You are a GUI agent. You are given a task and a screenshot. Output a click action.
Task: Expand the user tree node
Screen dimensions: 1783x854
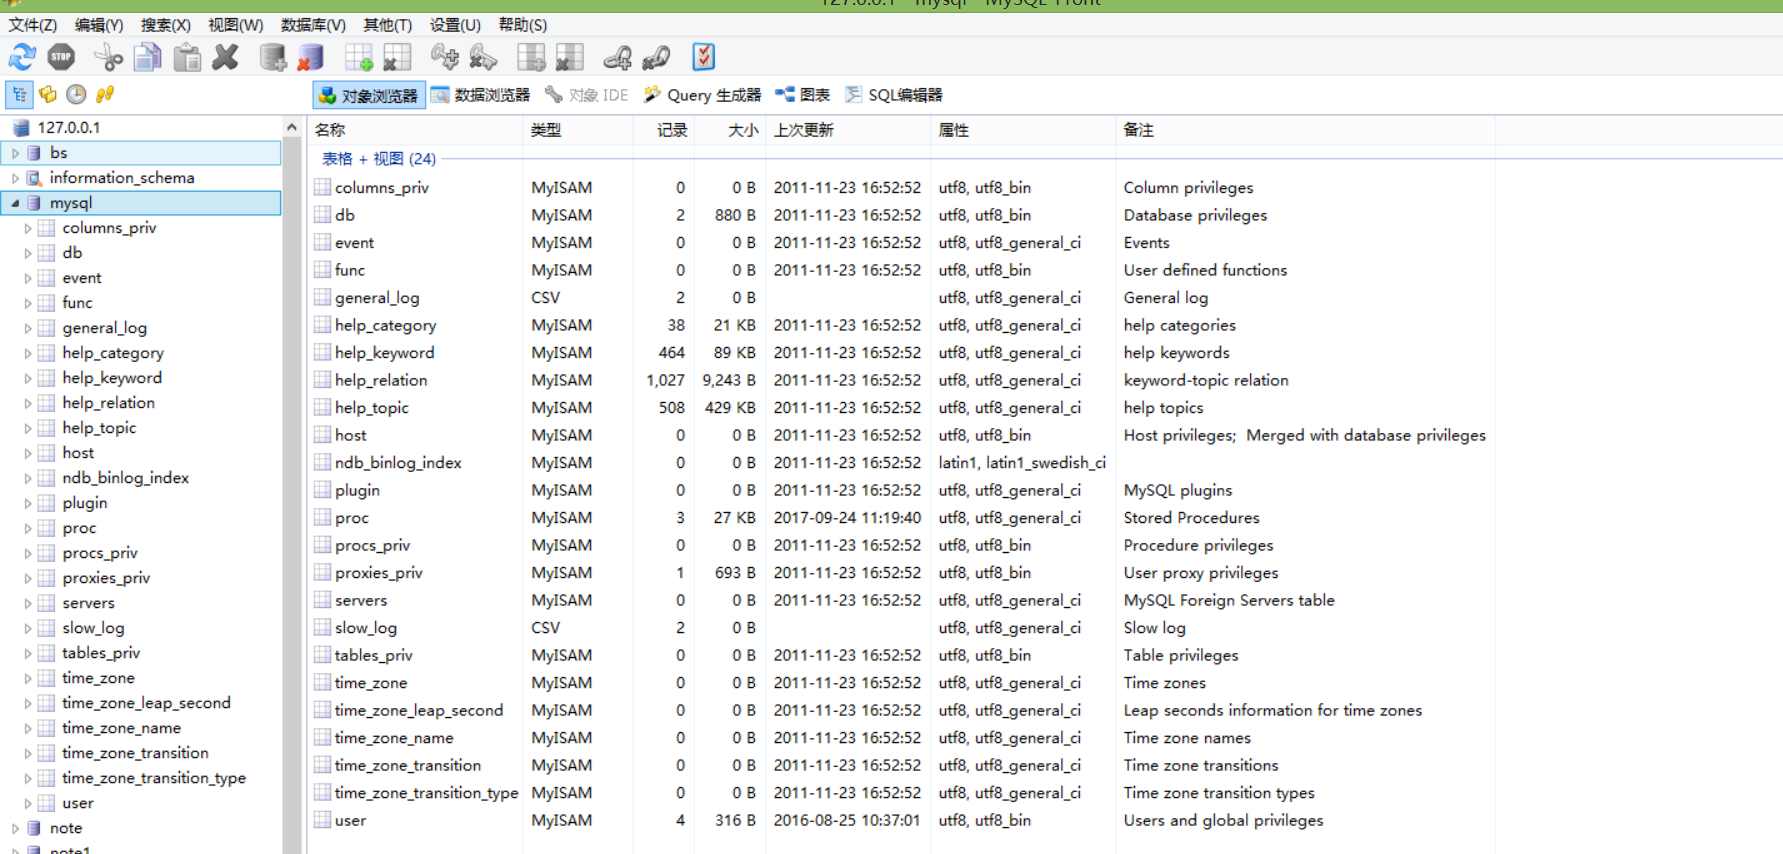pyautogui.click(x=28, y=803)
